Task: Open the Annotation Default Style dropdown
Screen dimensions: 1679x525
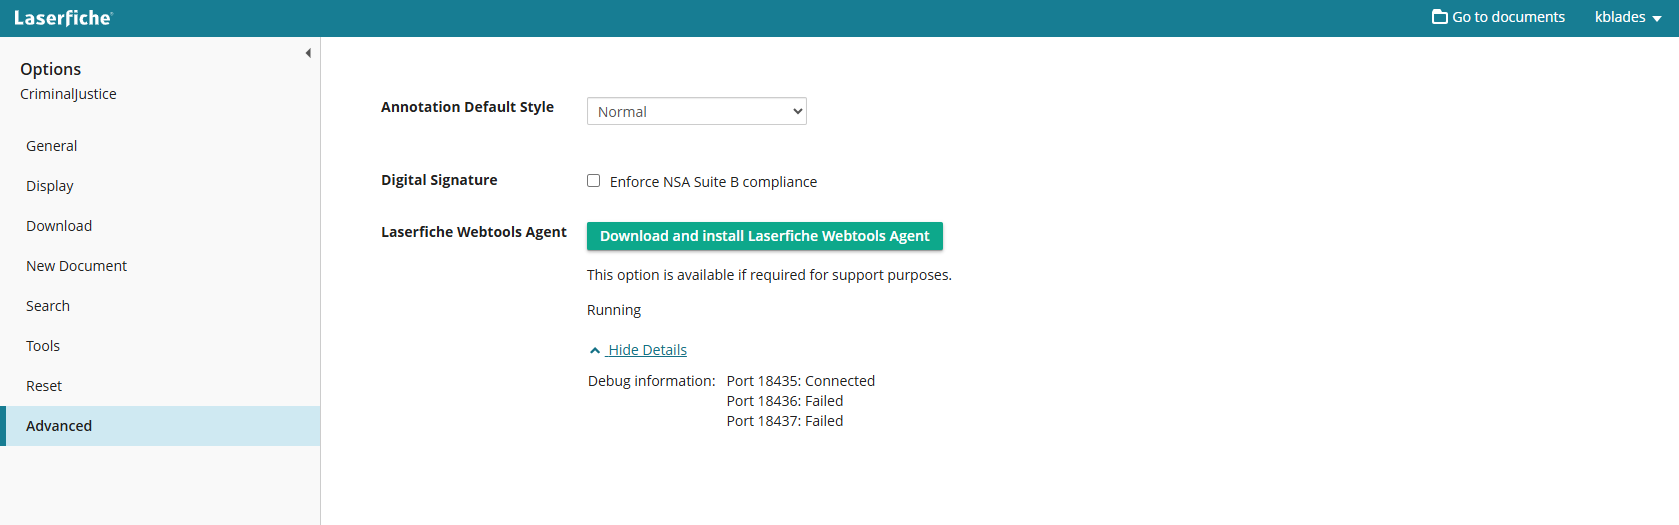Action: [x=696, y=112]
